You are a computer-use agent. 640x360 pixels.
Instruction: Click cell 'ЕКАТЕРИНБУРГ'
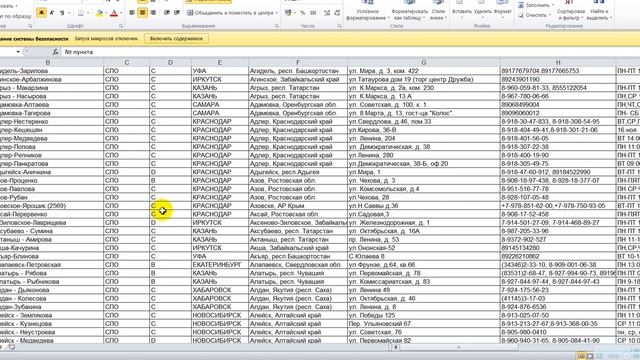pos(220,265)
